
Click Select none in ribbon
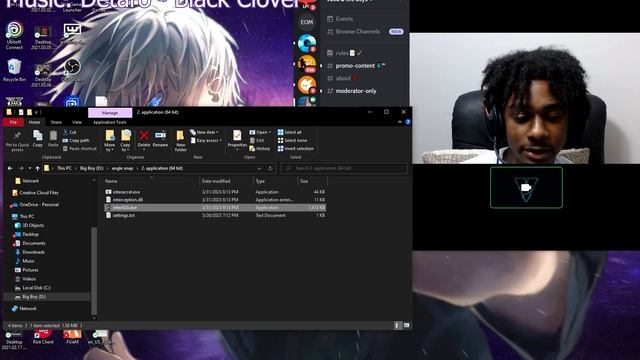(292, 140)
